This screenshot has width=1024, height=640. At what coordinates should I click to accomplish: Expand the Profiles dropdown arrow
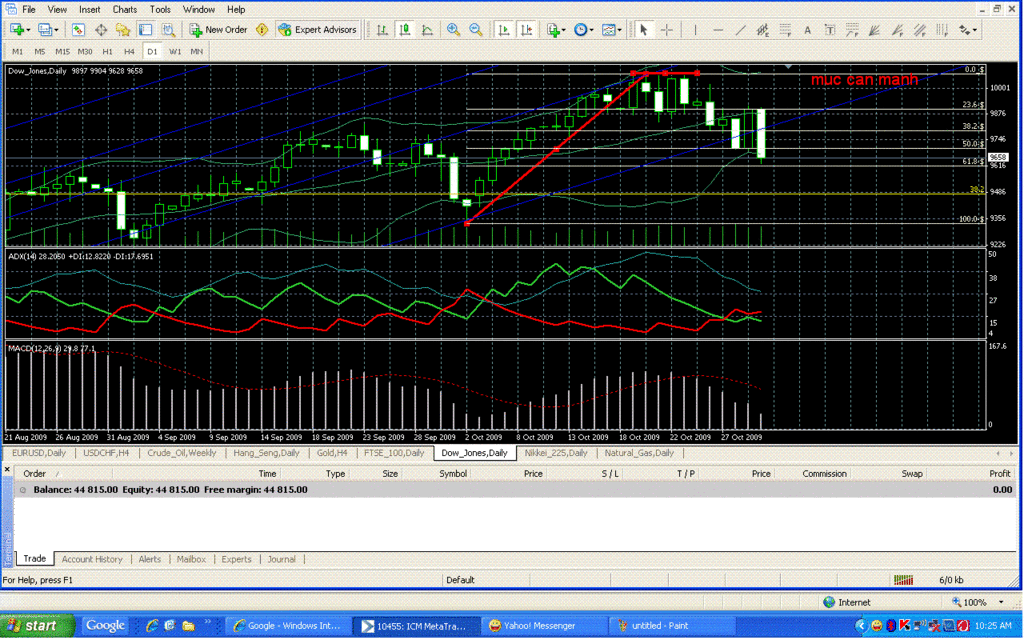click(x=56, y=30)
